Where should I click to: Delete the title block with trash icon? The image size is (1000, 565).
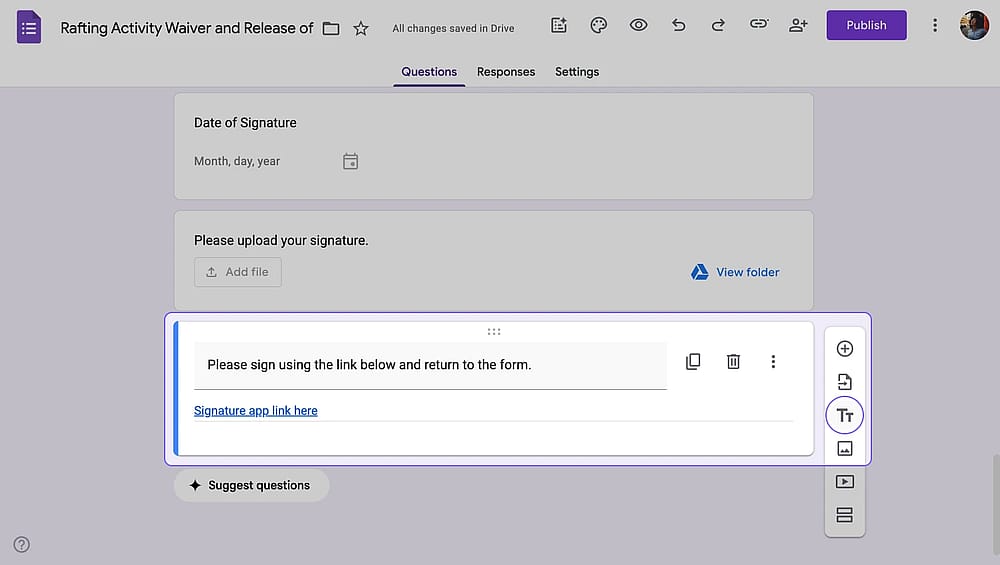coord(733,362)
